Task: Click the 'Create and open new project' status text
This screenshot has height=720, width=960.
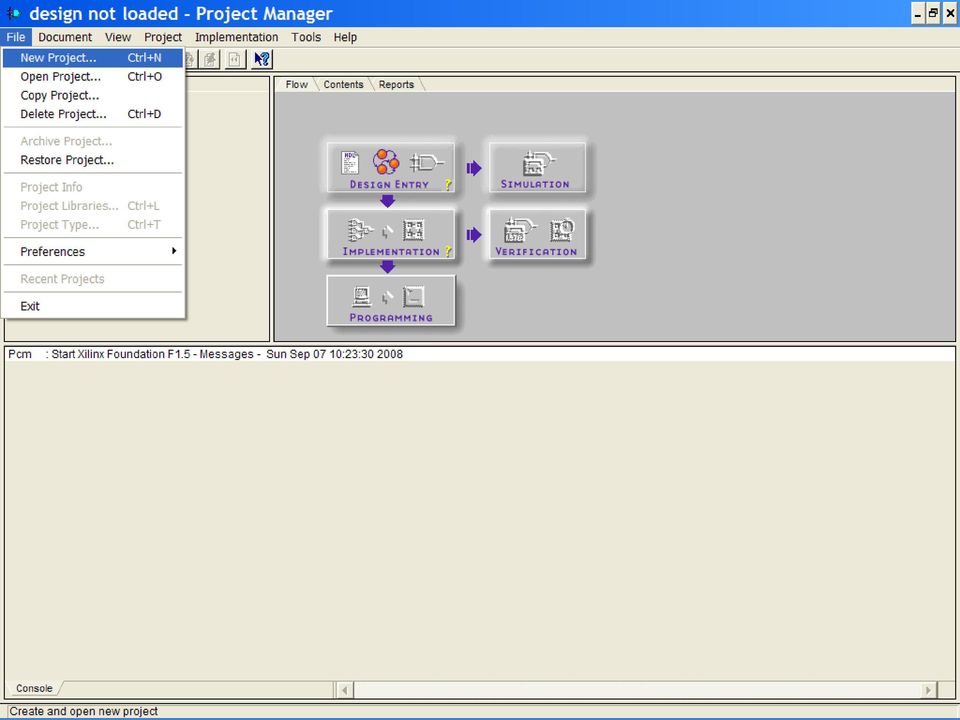Action: 84,711
